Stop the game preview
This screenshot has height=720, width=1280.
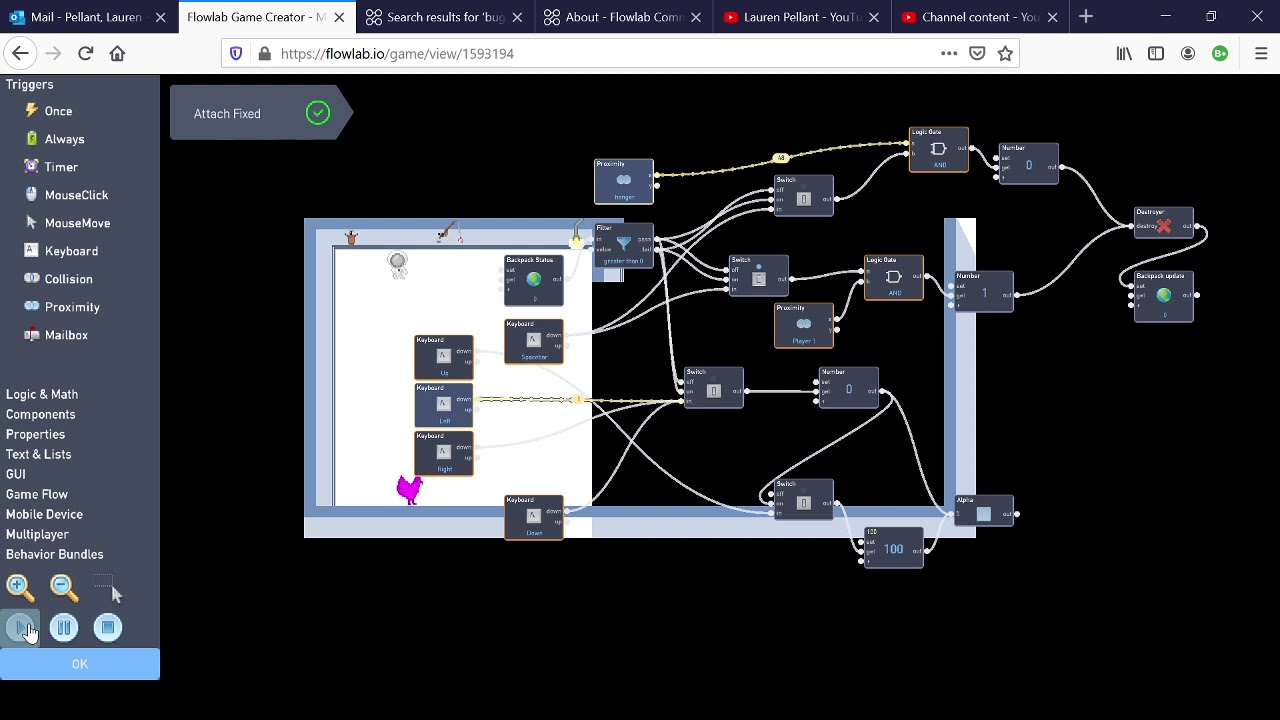[x=108, y=628]
